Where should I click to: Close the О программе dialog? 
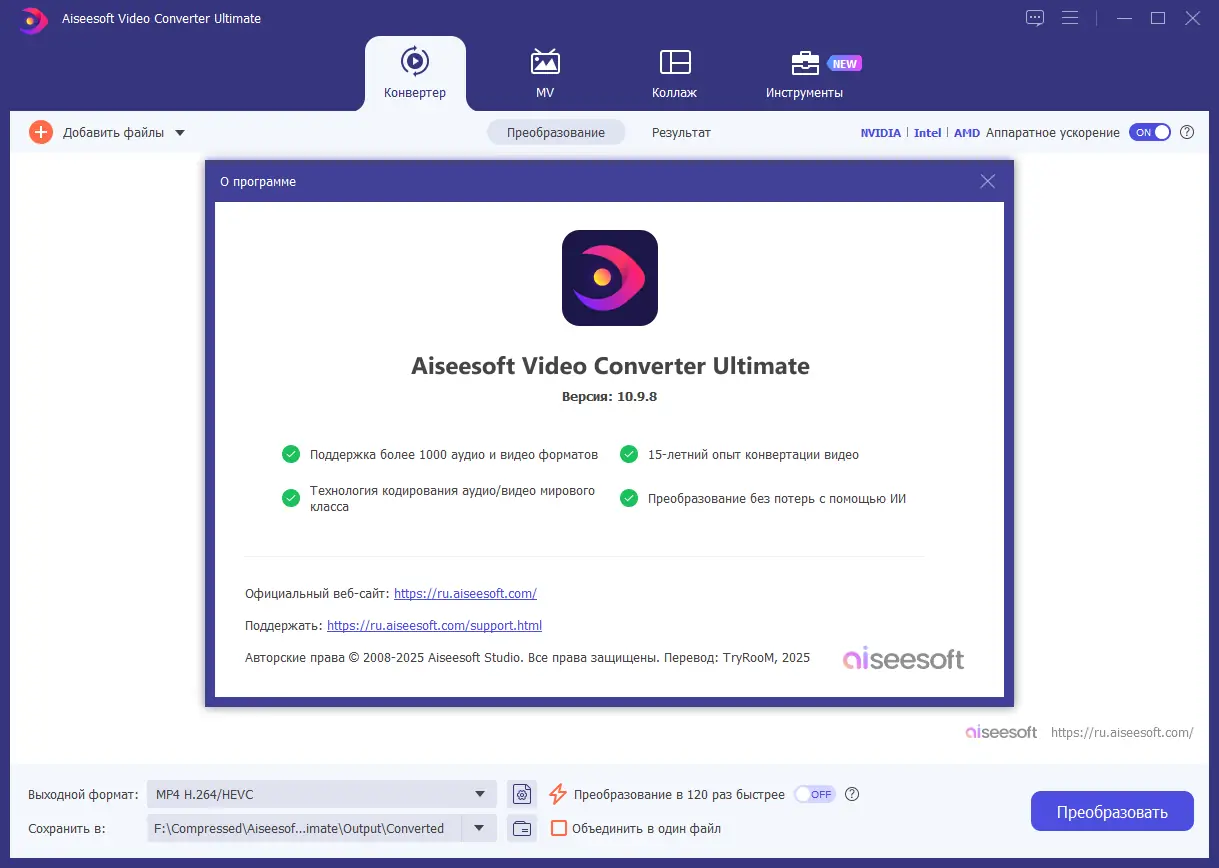[x=988, y=181]
